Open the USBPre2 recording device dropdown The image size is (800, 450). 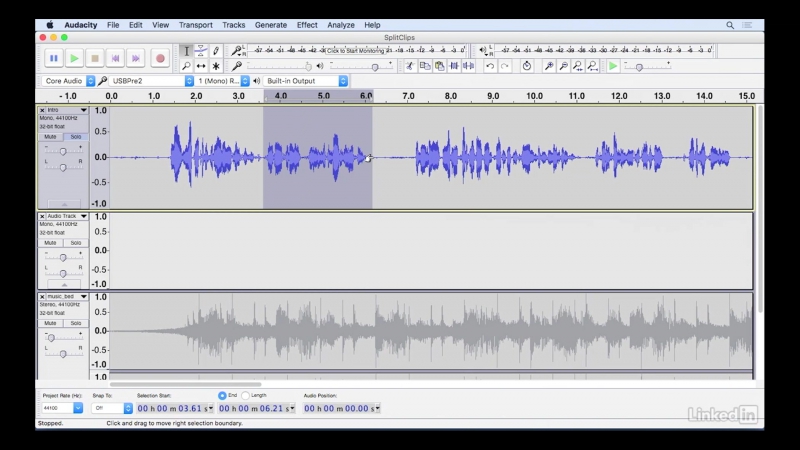(x=152, y=81)
